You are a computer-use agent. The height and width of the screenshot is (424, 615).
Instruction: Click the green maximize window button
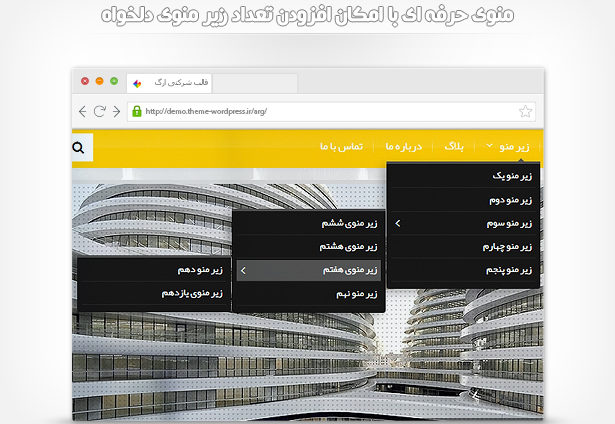click(114, 80)
